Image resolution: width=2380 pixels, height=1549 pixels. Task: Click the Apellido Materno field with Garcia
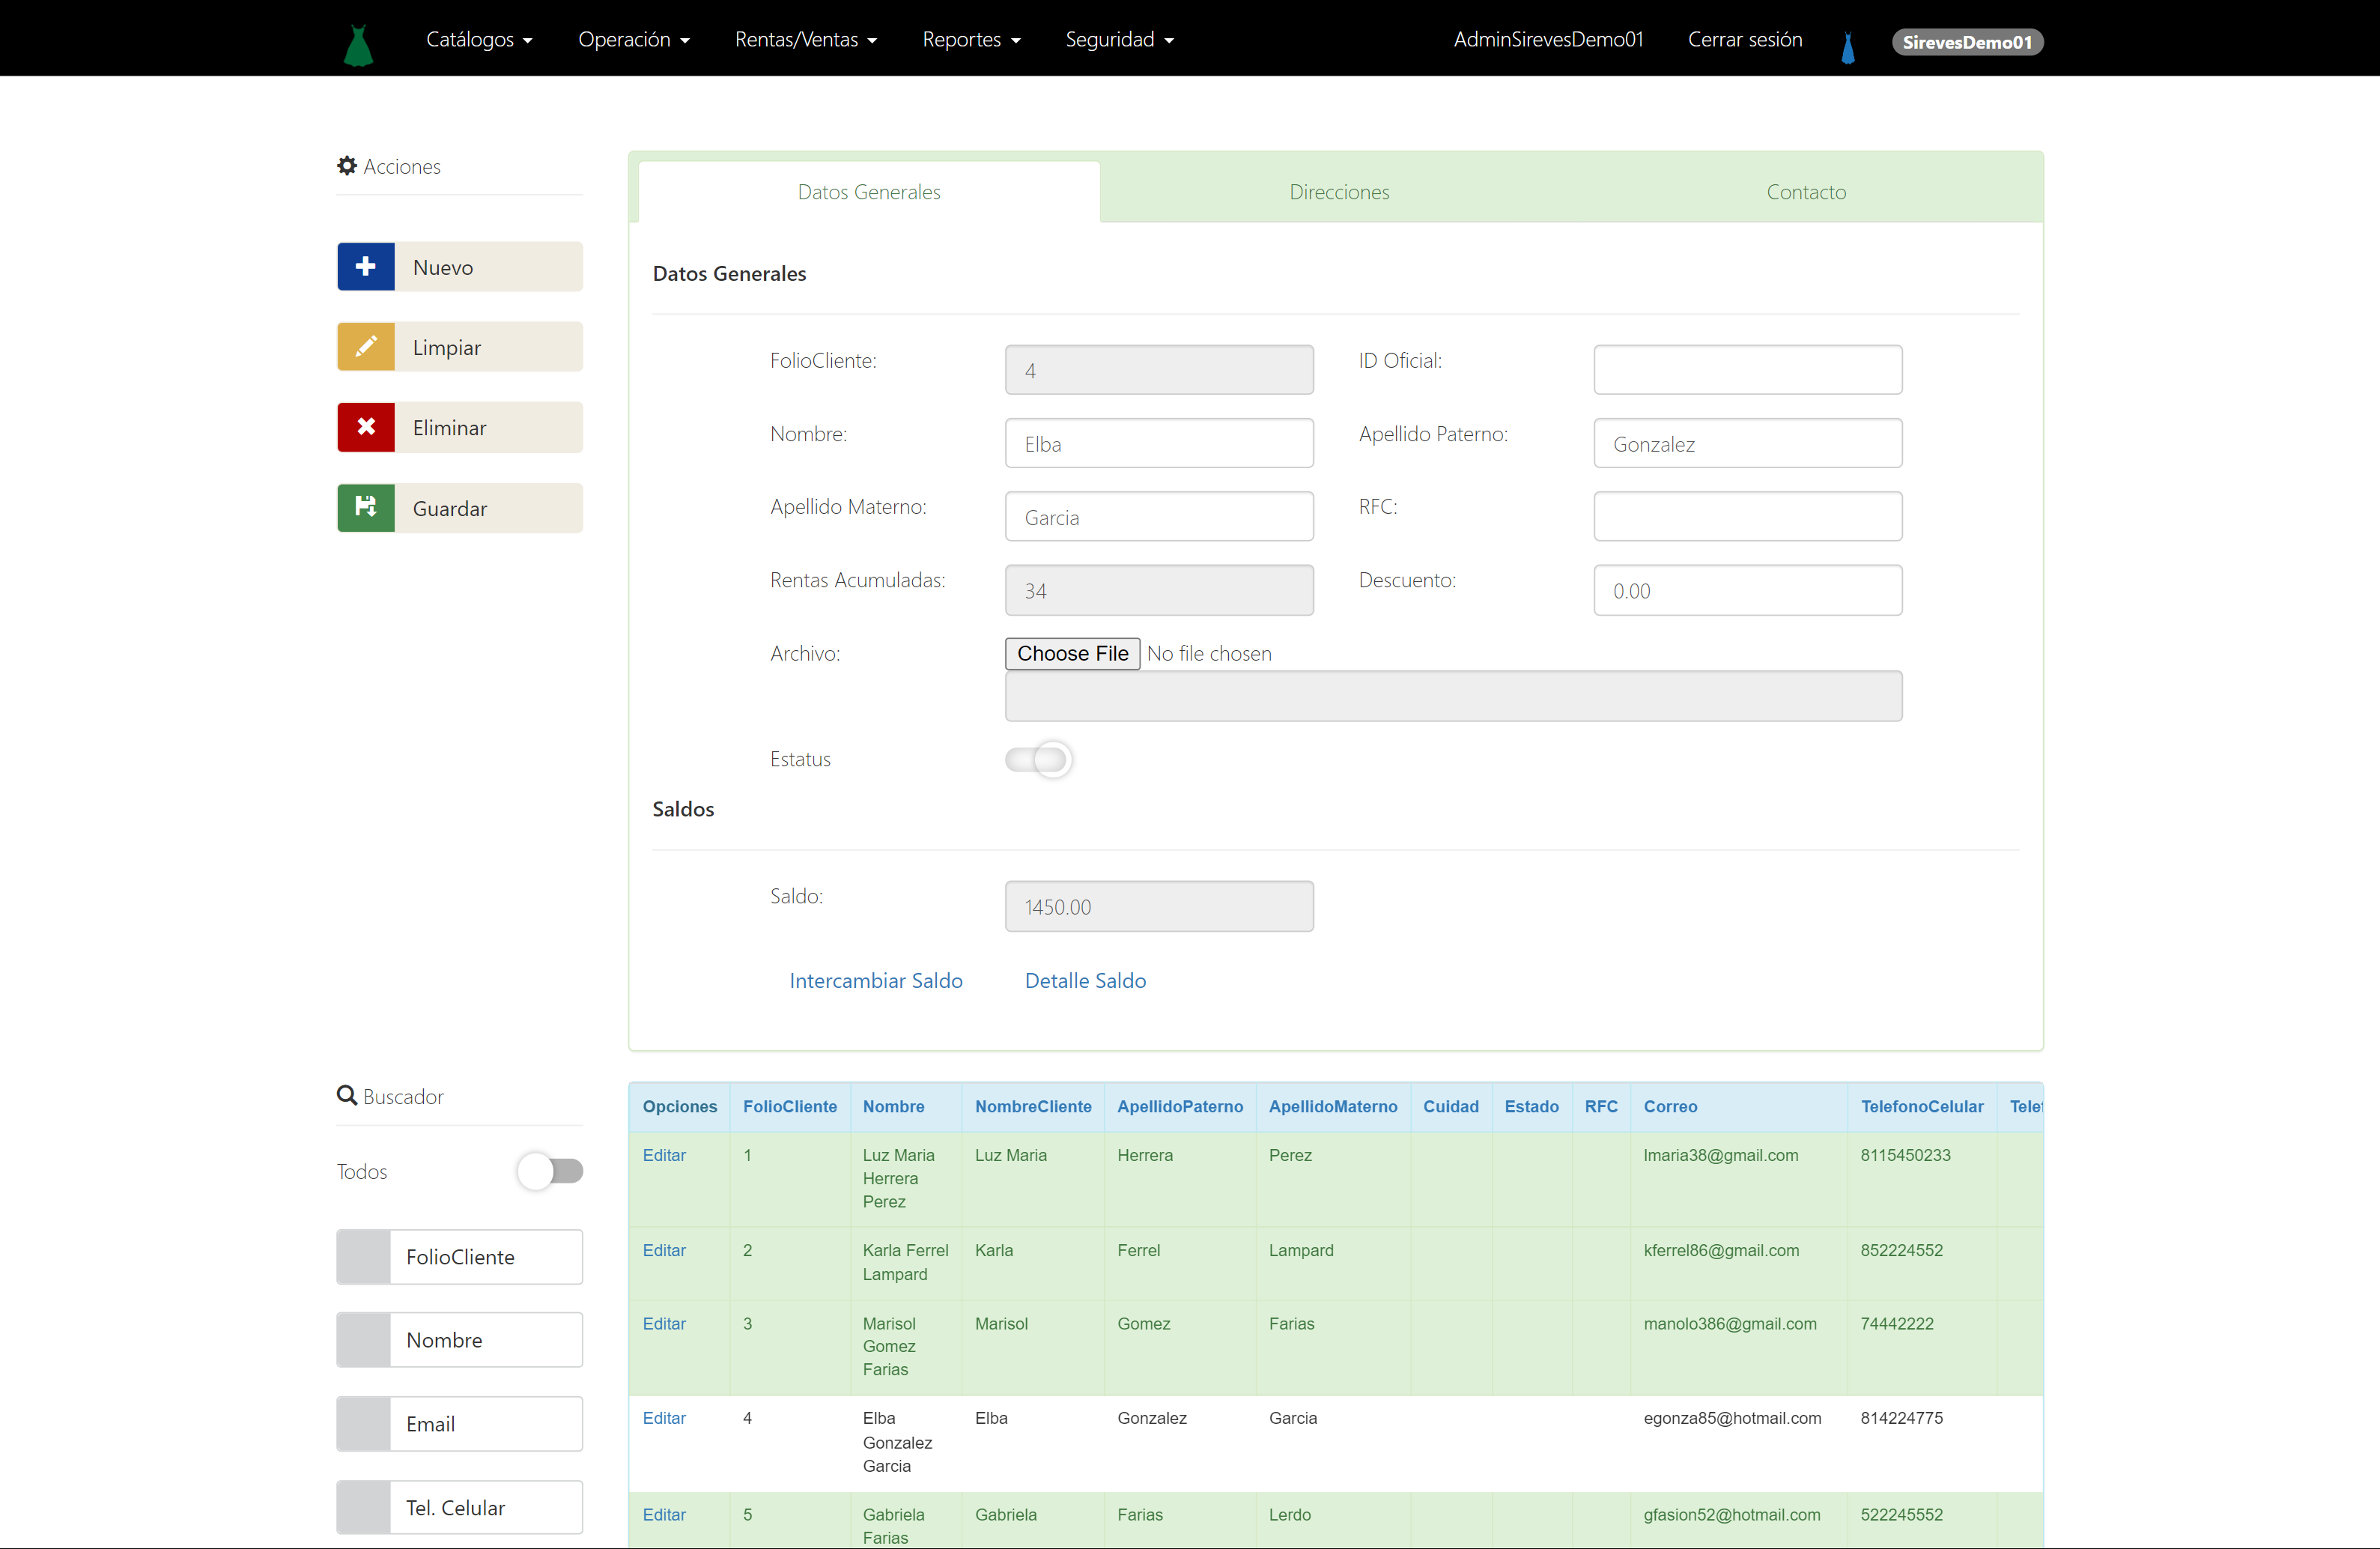1159,516
